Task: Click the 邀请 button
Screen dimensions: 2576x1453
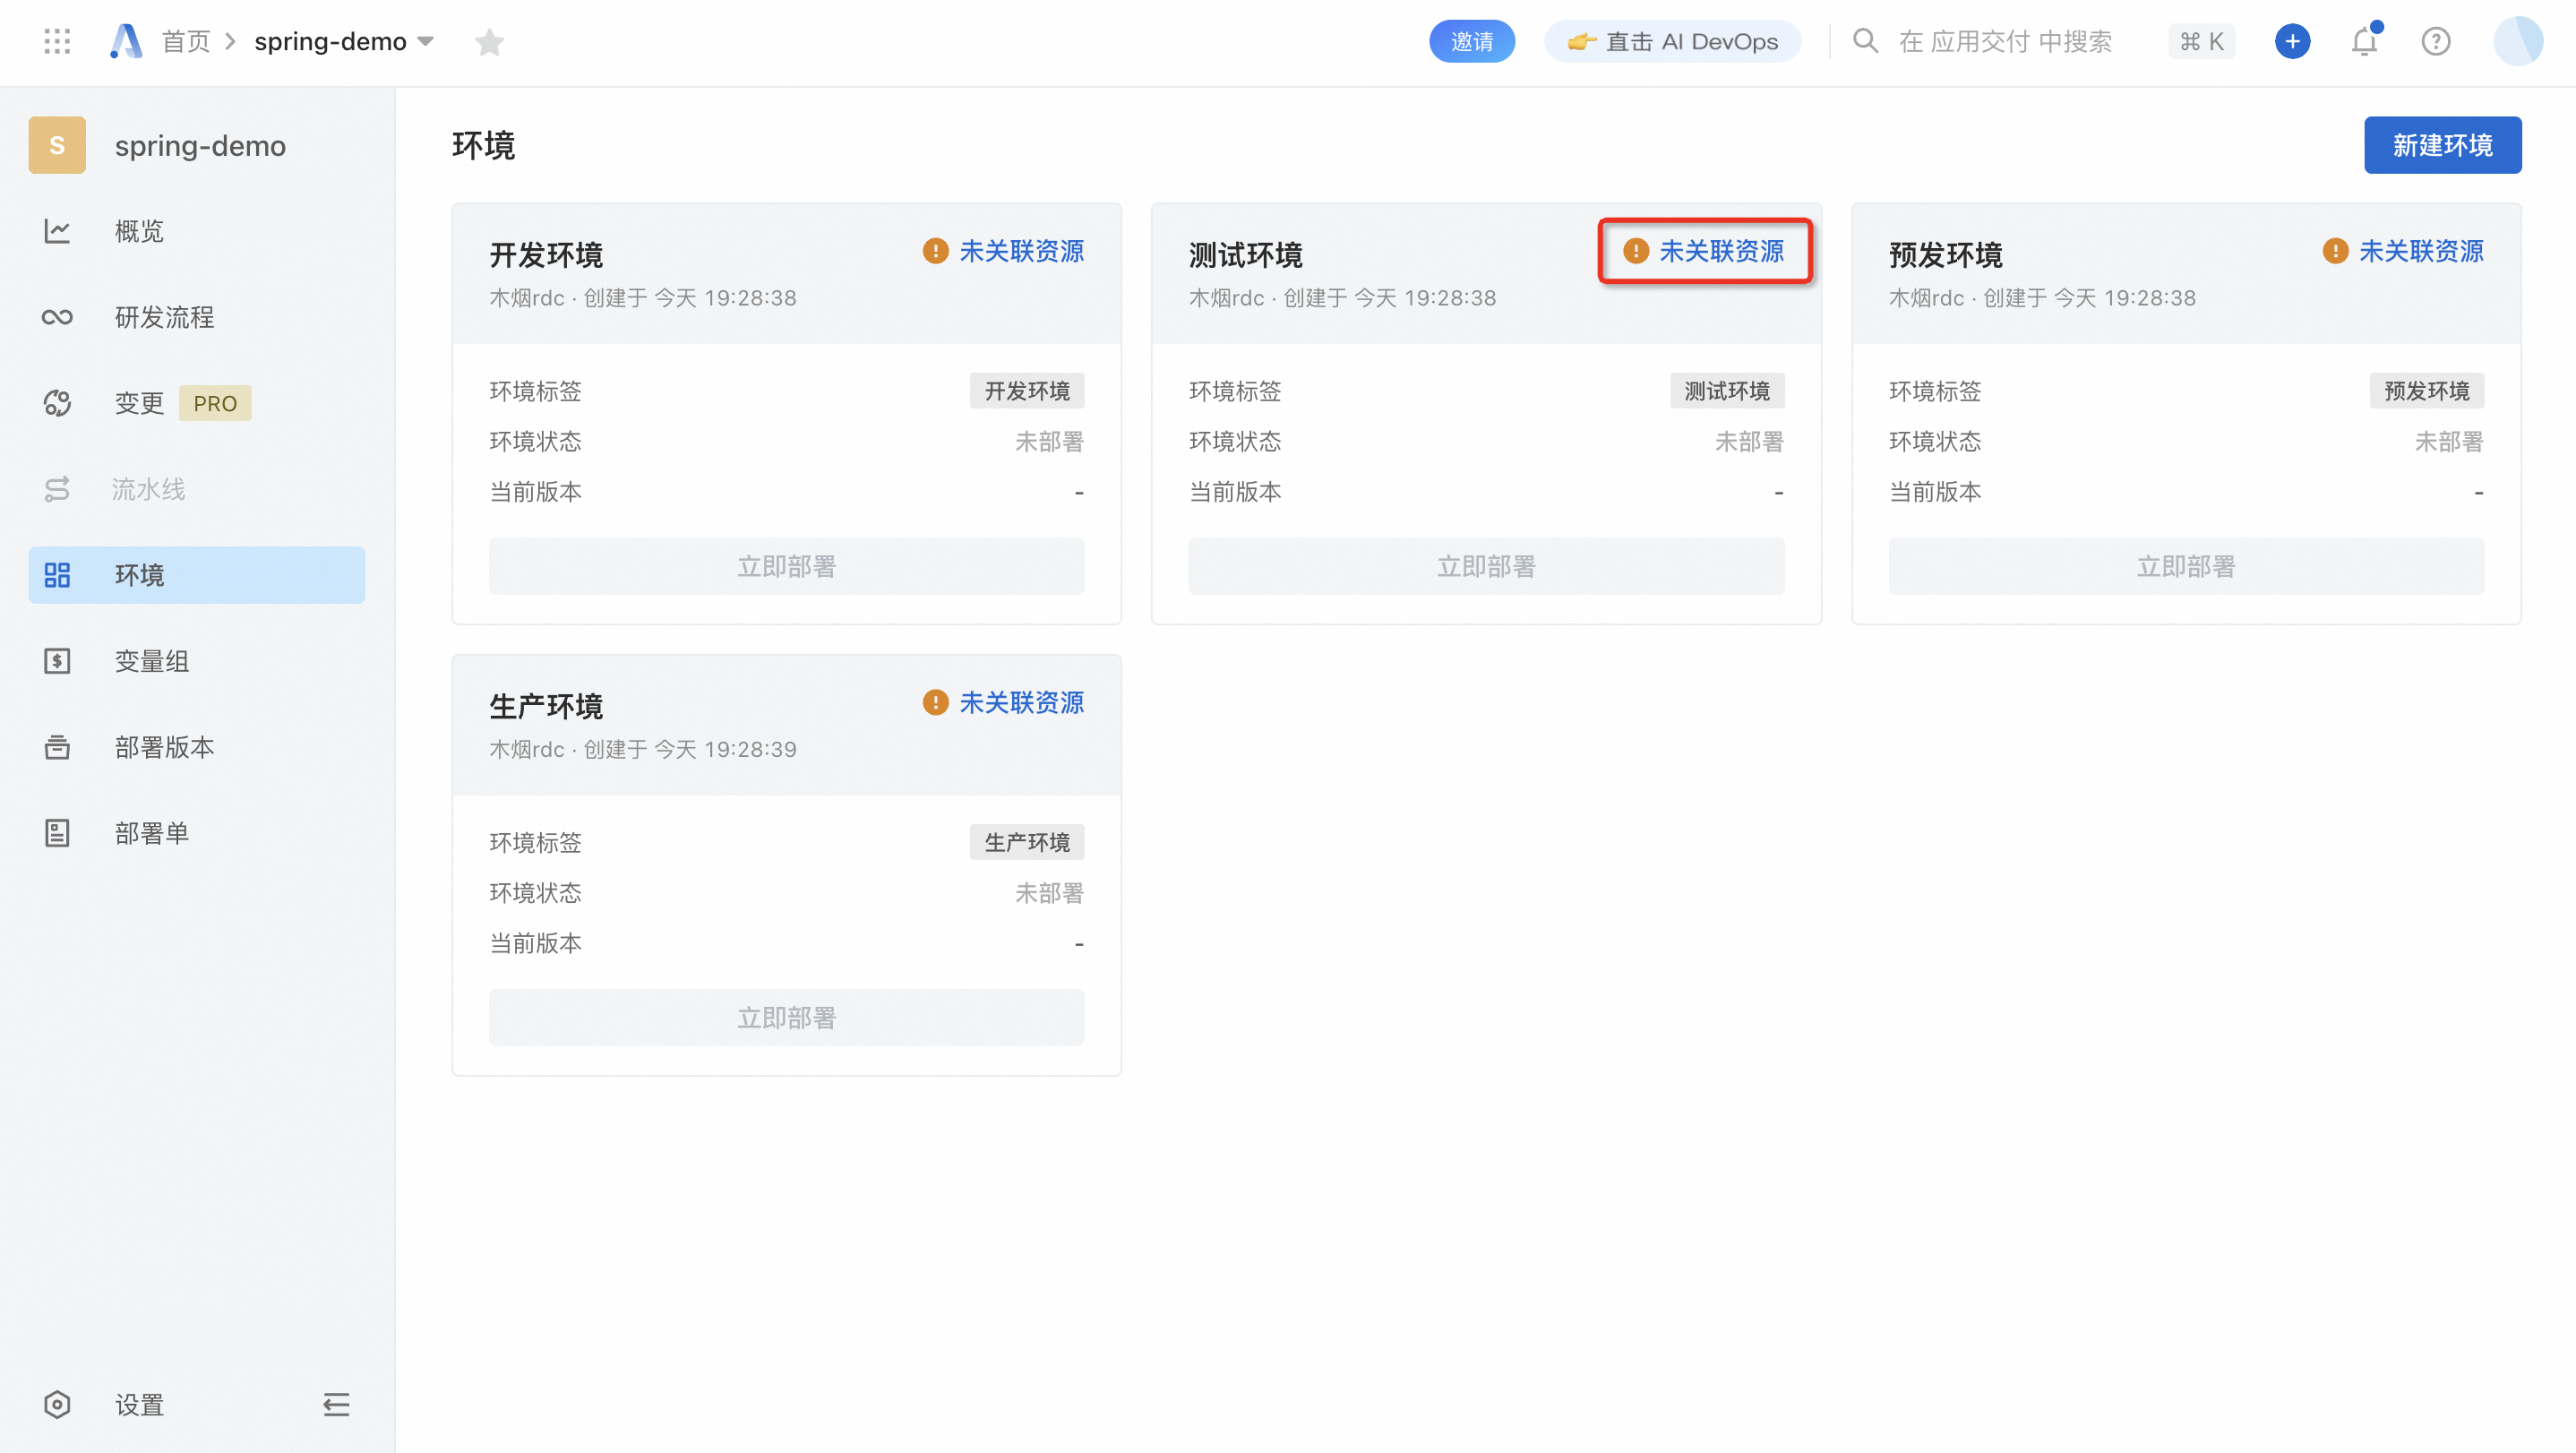Action: (x=1472, y=41)
